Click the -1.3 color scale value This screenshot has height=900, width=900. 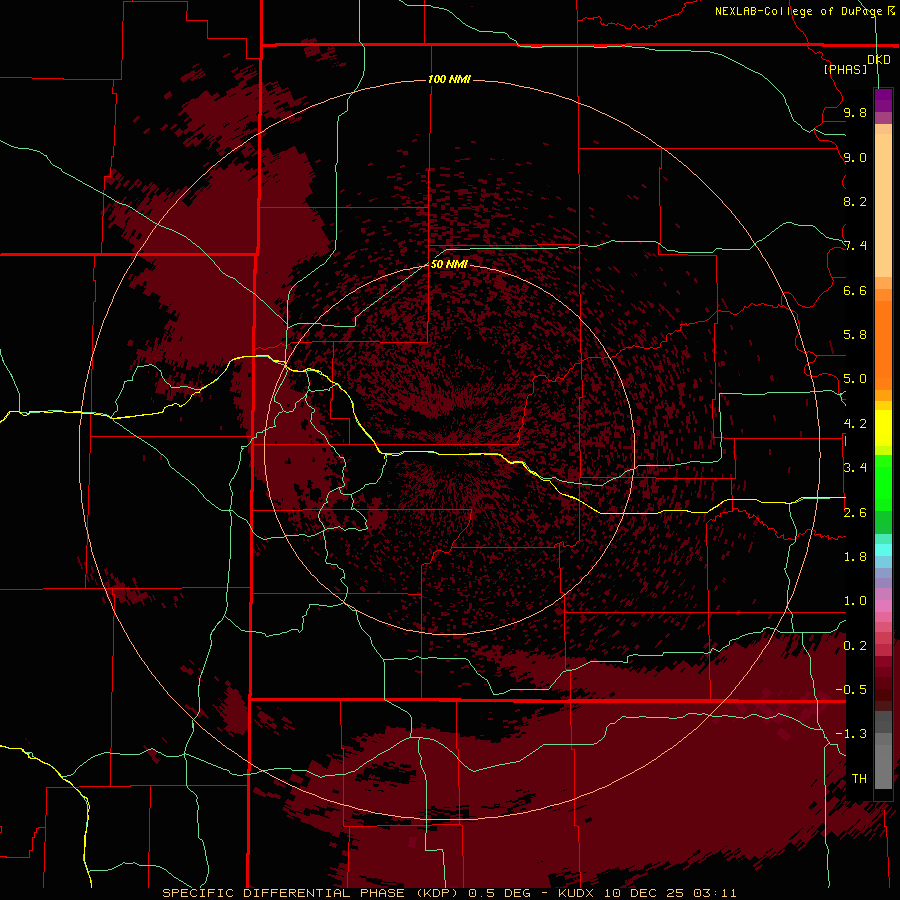point(851,734)
